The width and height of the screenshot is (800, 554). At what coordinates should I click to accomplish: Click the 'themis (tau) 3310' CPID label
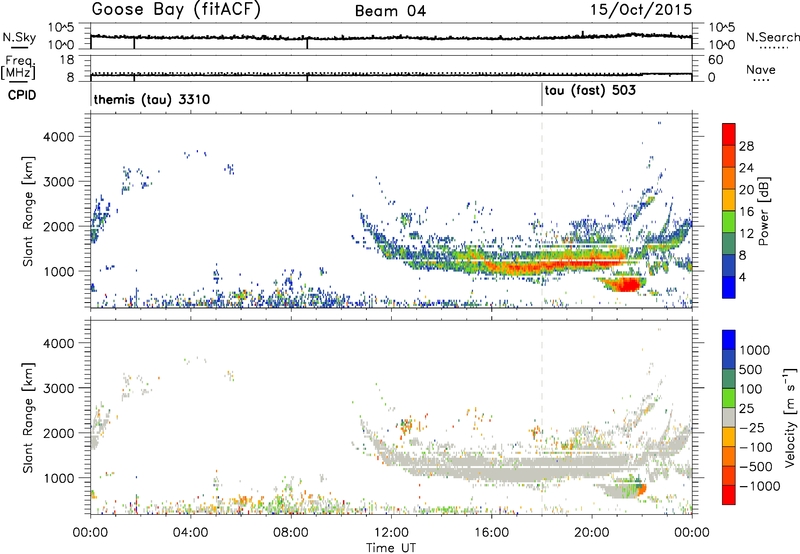tap(152, 99)
